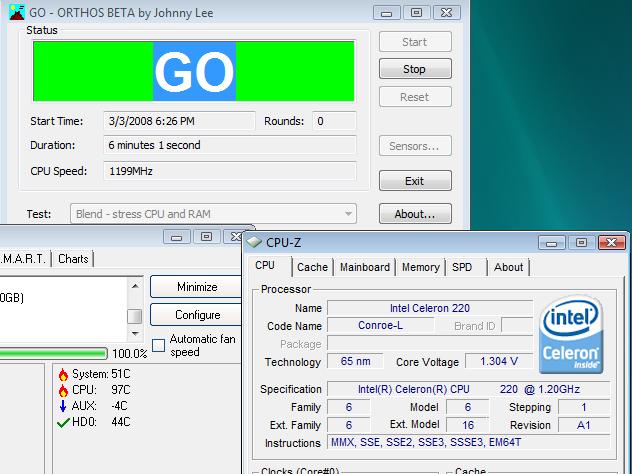Click the Technology value 65 nm
Viewport: 632px width, 474px height.
(x=355, y=361)
